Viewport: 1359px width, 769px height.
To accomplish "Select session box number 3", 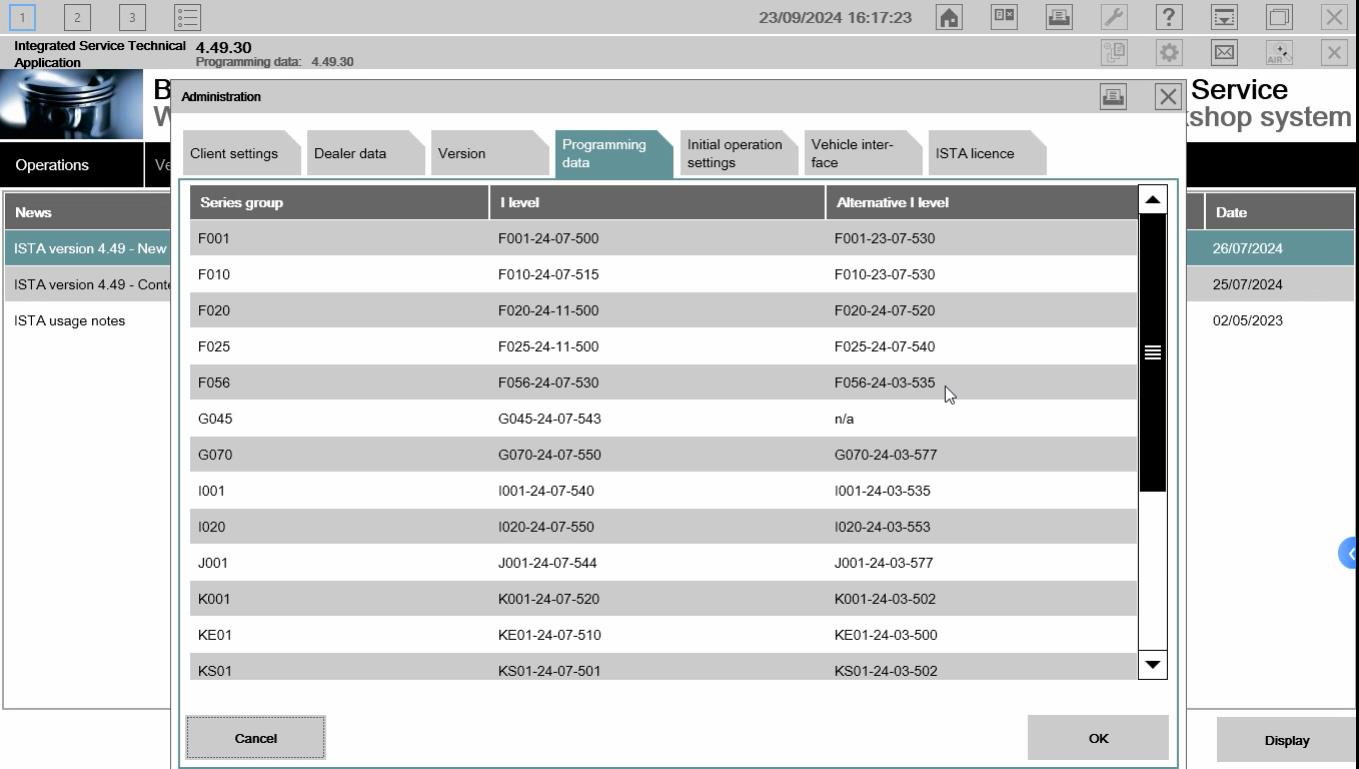I will pyautogui.click(x=133, y=16).
